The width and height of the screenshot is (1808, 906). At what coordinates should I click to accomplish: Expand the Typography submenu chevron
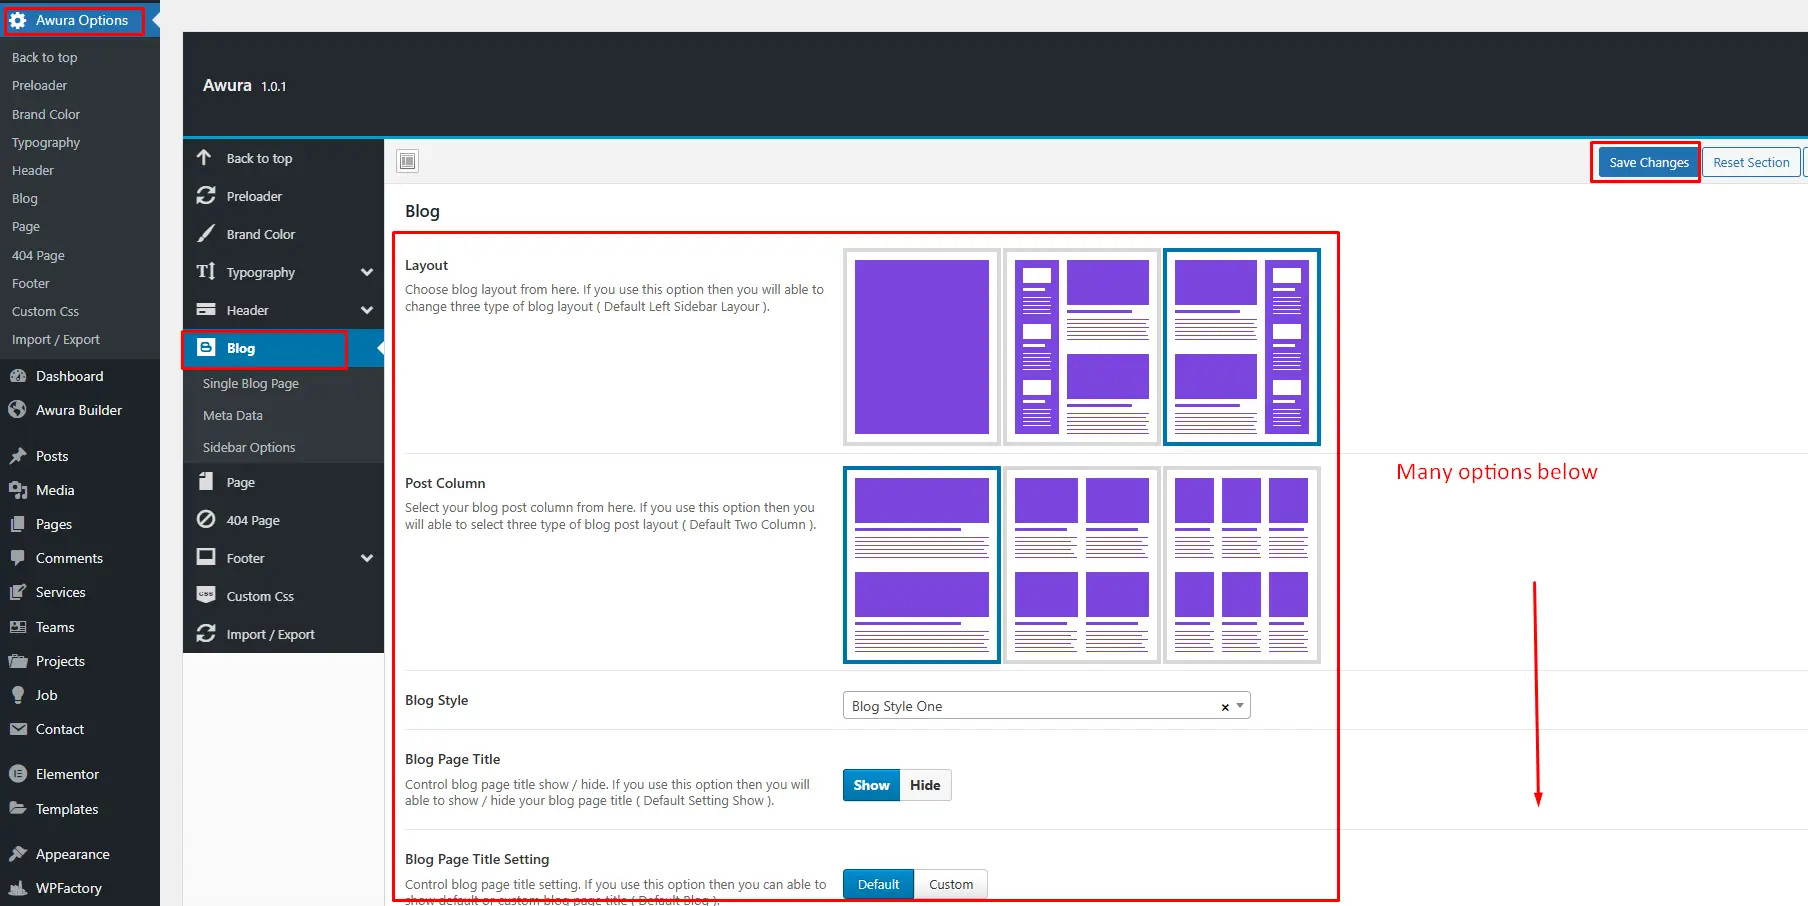click(x=367, y=272)
